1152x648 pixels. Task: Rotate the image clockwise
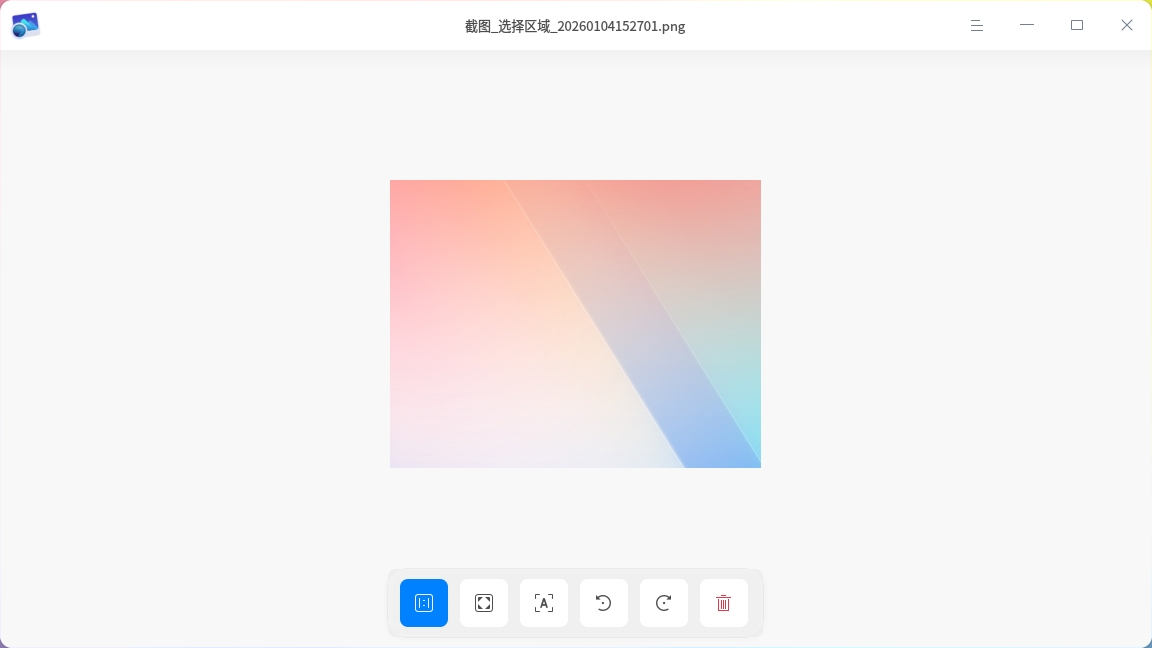pos(664,603)
